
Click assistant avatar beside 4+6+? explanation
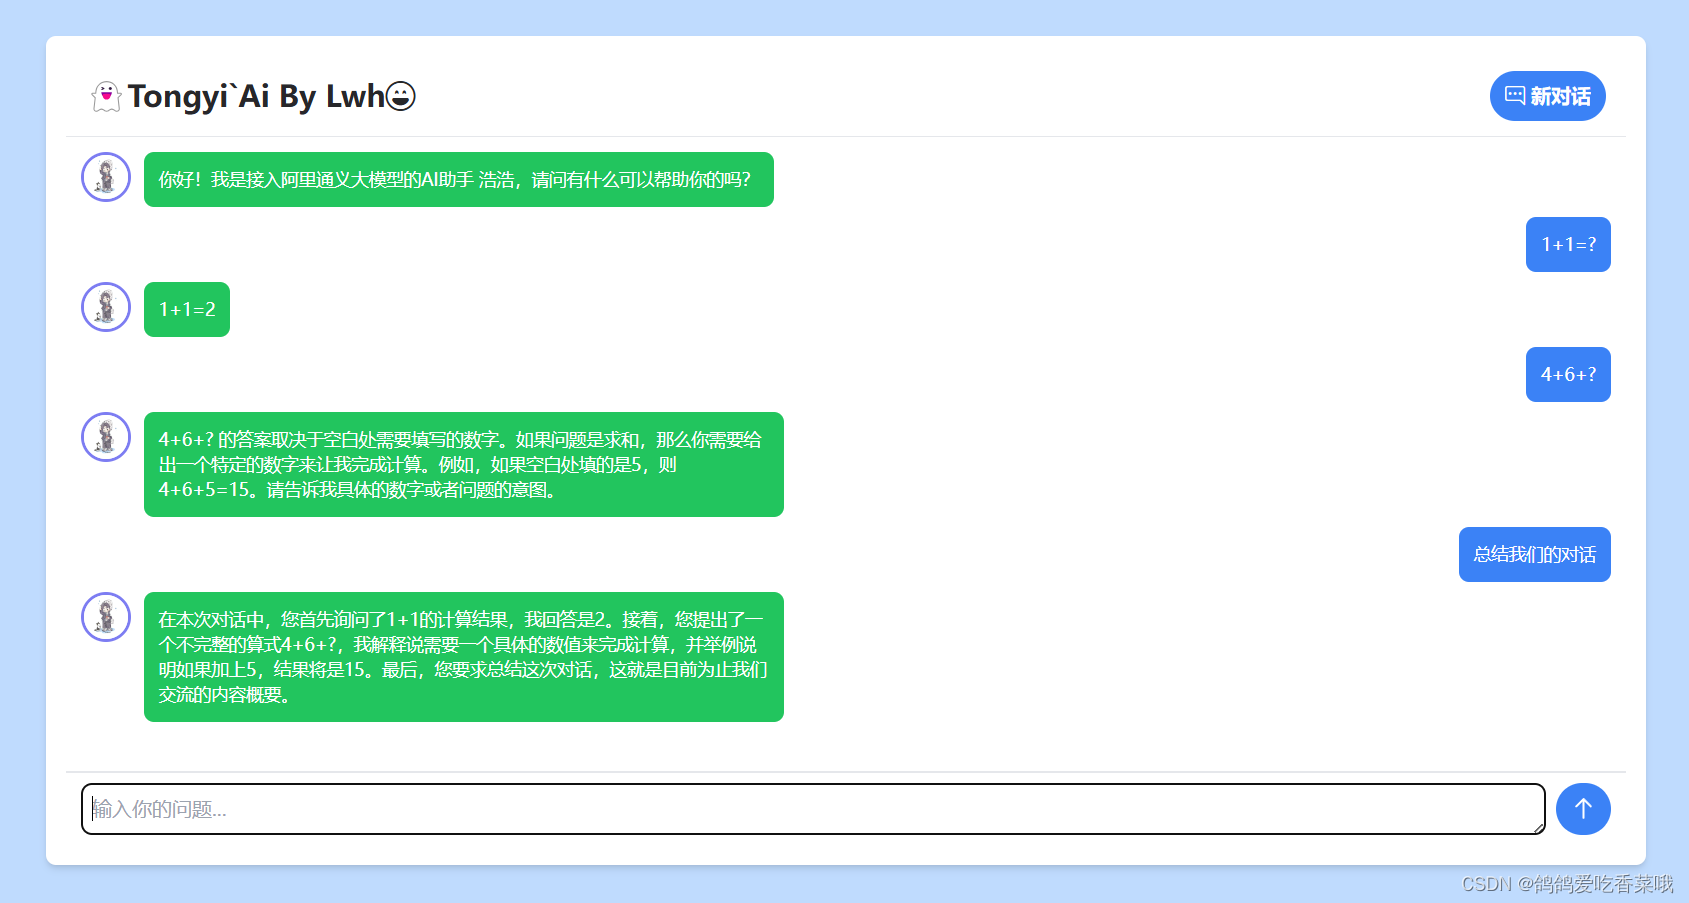[x=106, y=437]
